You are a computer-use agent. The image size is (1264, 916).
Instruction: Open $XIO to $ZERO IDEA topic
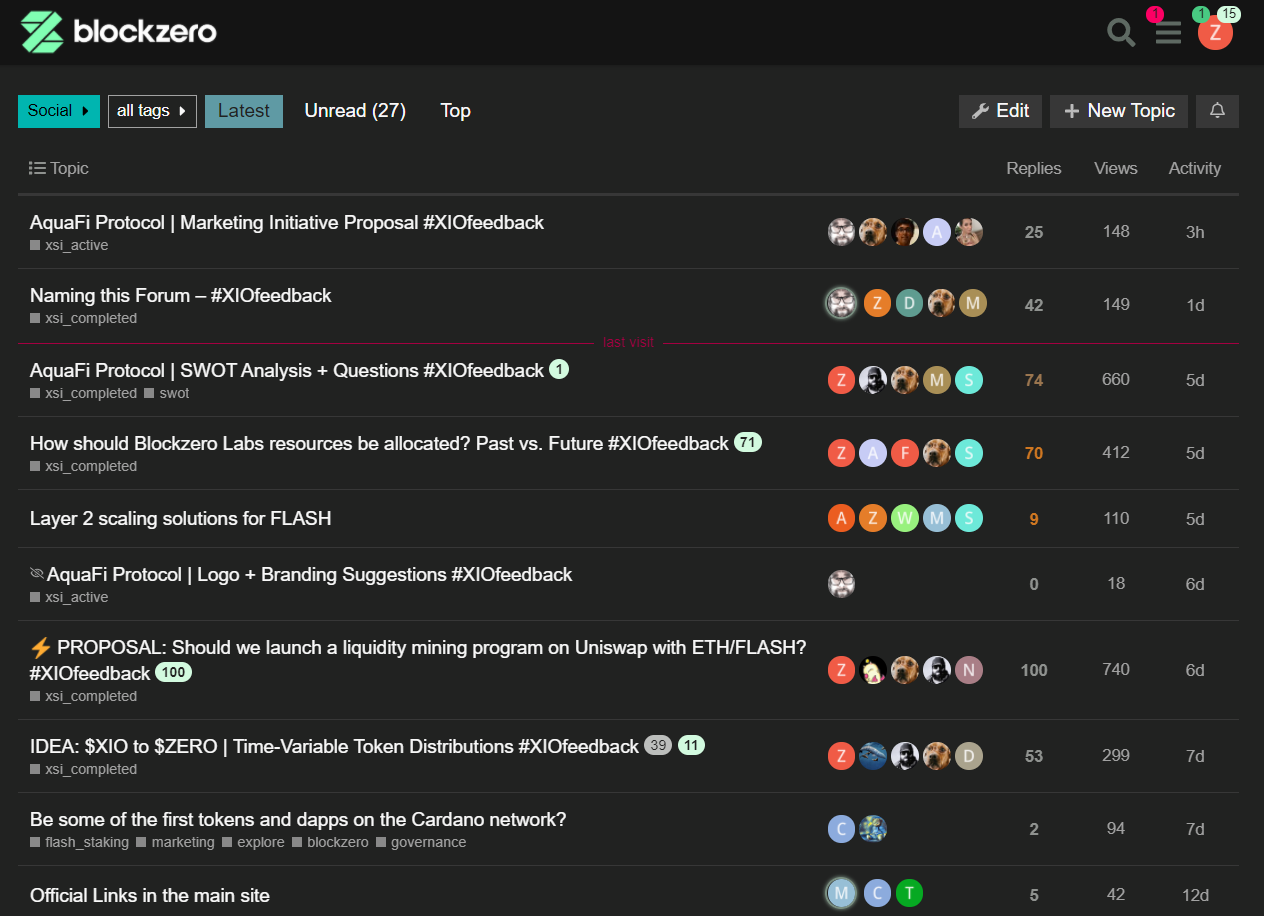click(334, 746)
